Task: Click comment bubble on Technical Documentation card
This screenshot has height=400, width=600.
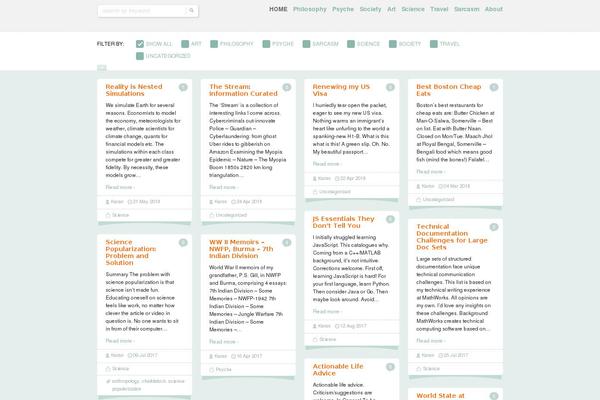Action: pos(494,227)
